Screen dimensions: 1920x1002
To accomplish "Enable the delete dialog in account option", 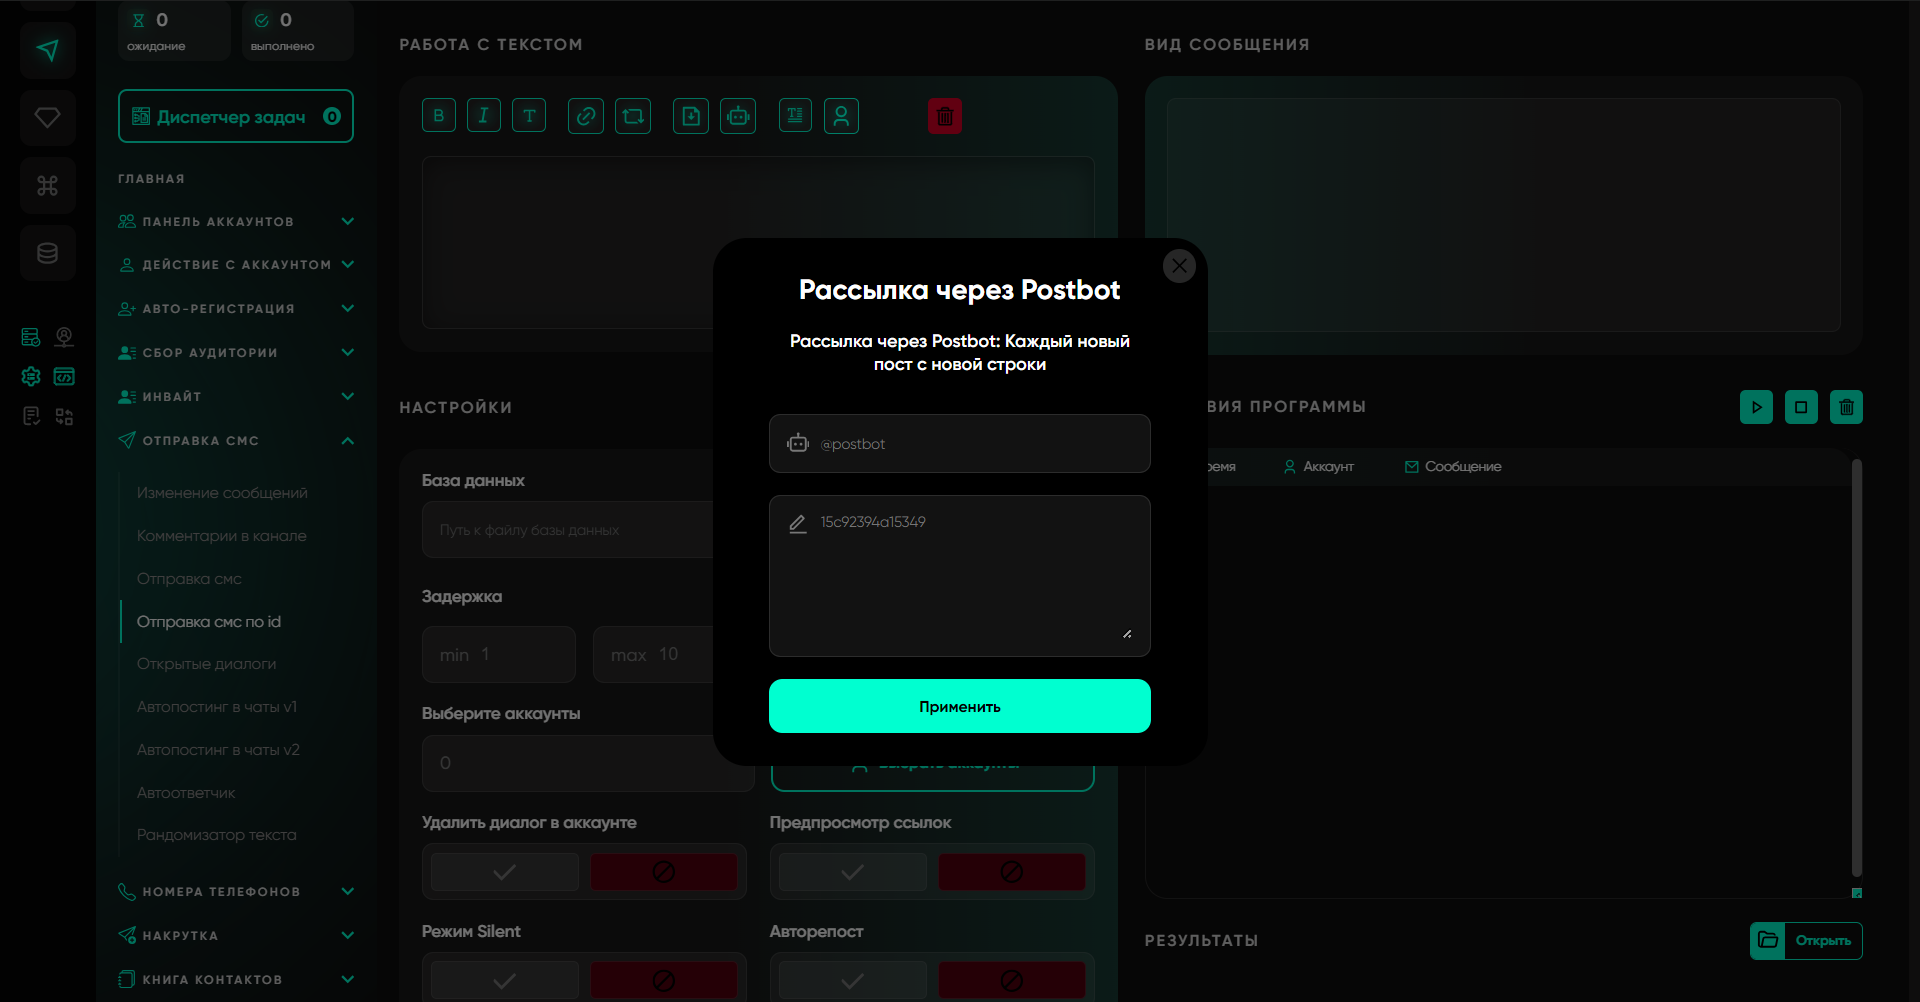I will 505,872.
